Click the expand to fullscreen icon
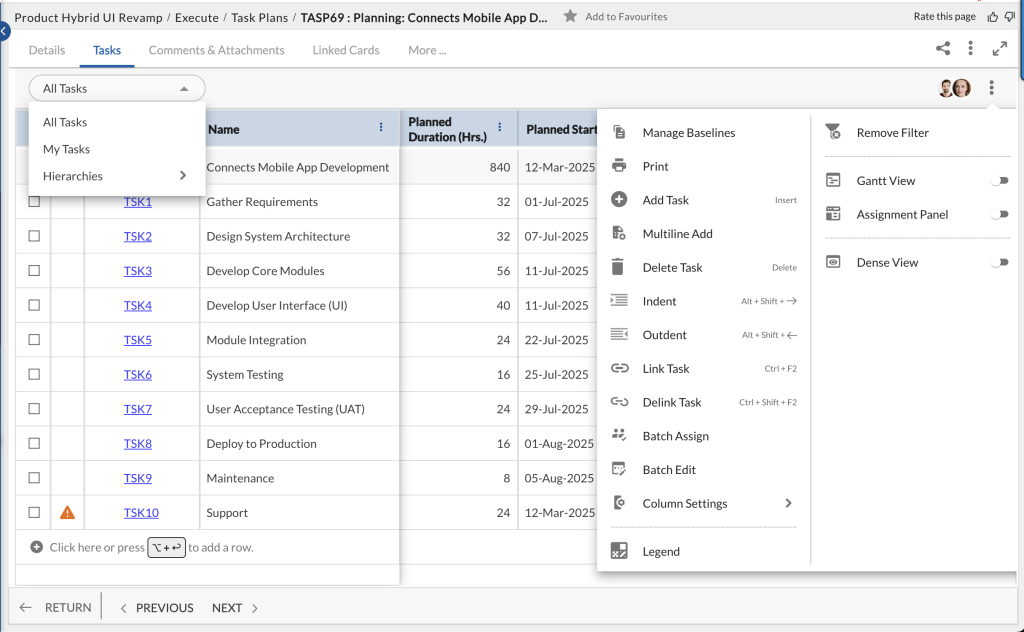This screenshot has width=1024, height=632. click(1000, 47)
